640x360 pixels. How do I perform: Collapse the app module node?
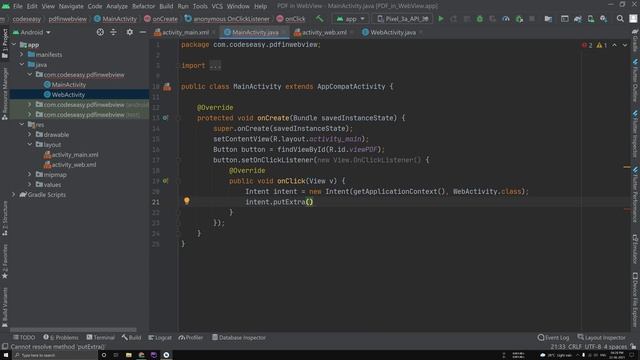tap(14, 44)
